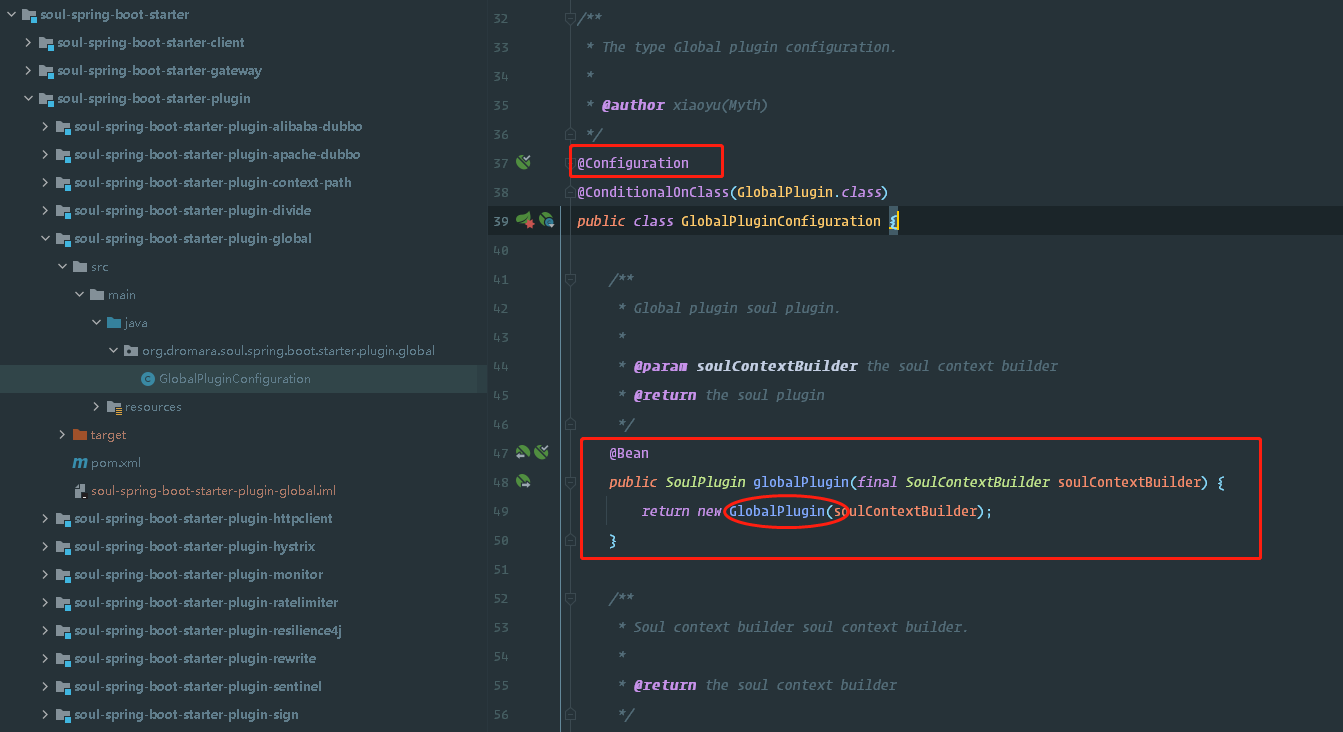Select soul-spring-boot-starter-plugin-divide module

[x=192, y=211]
